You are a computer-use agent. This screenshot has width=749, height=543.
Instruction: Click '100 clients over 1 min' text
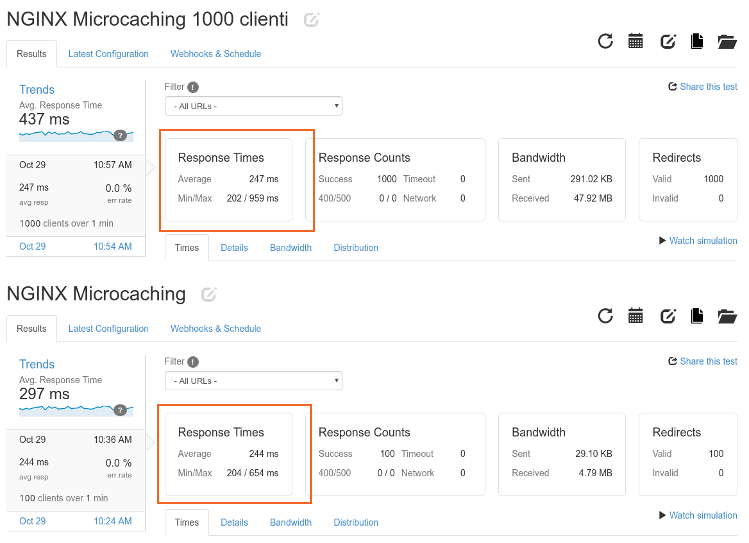point(64,498)
